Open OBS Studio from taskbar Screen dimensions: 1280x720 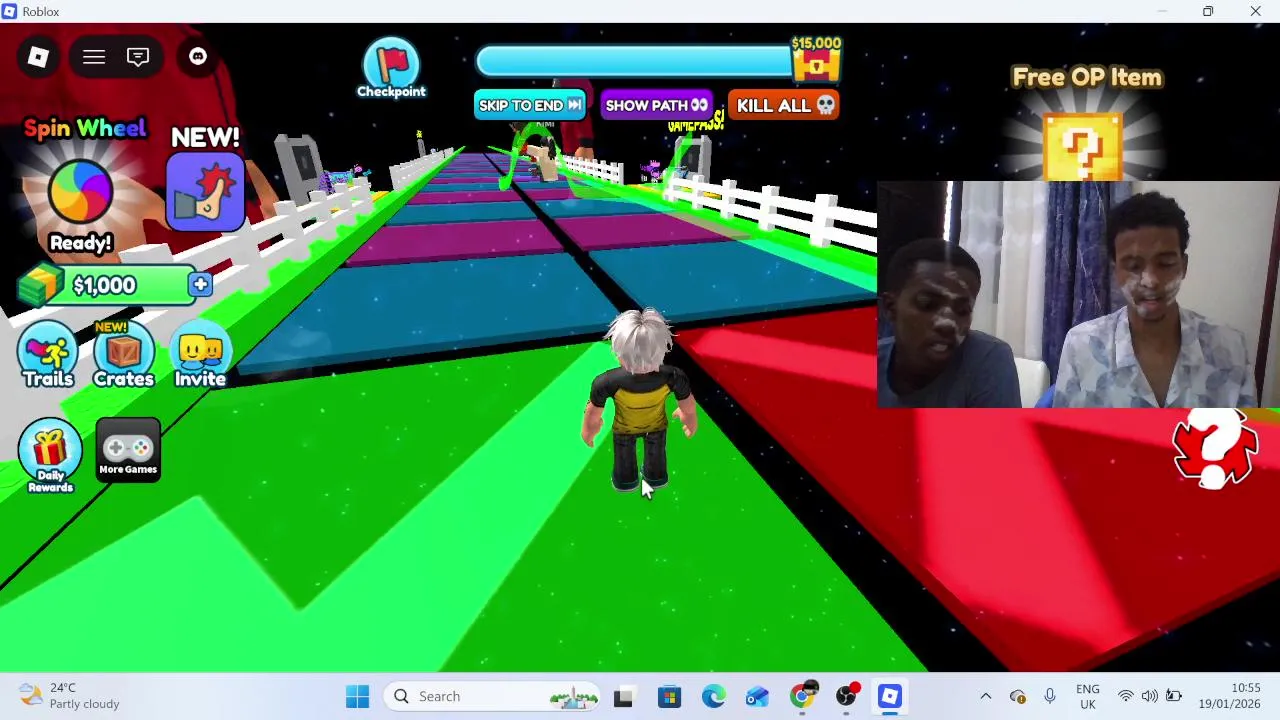coord(846,696)
